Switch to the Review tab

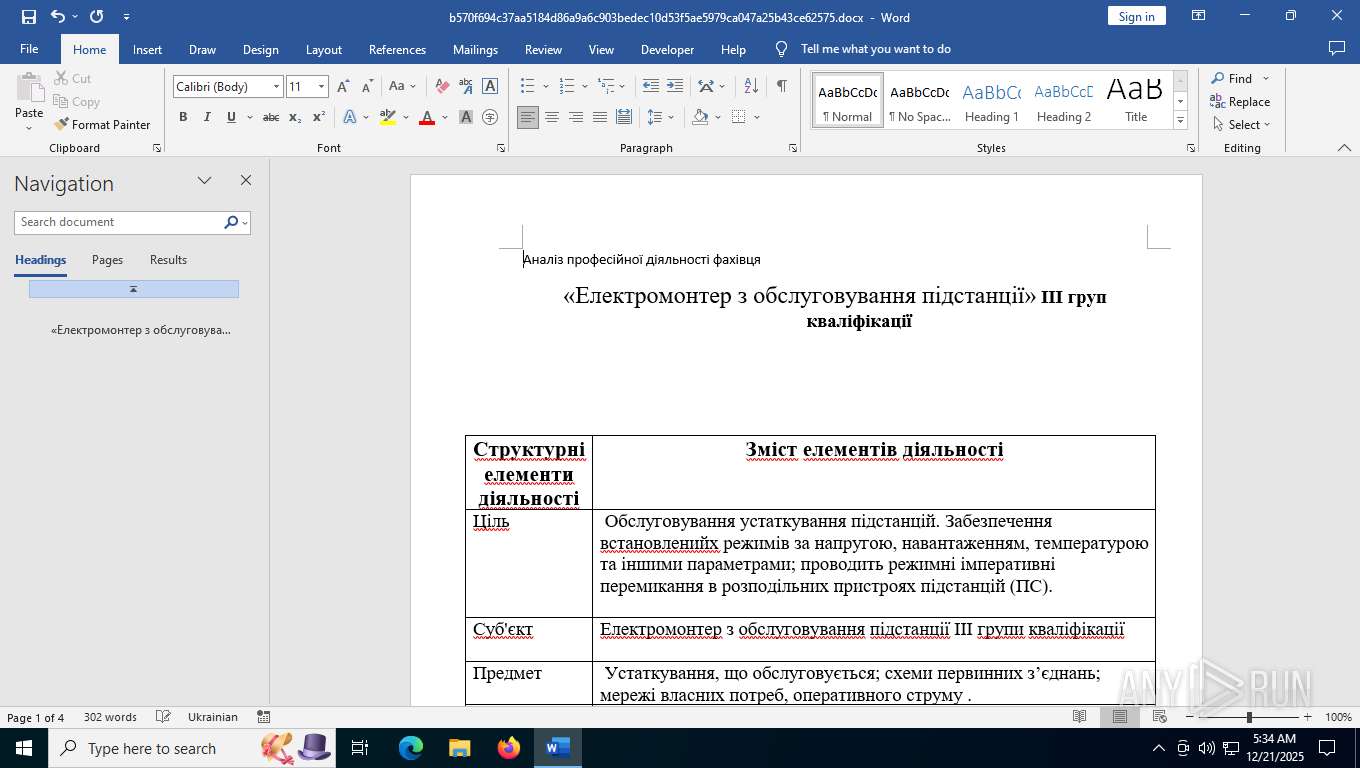543,49
